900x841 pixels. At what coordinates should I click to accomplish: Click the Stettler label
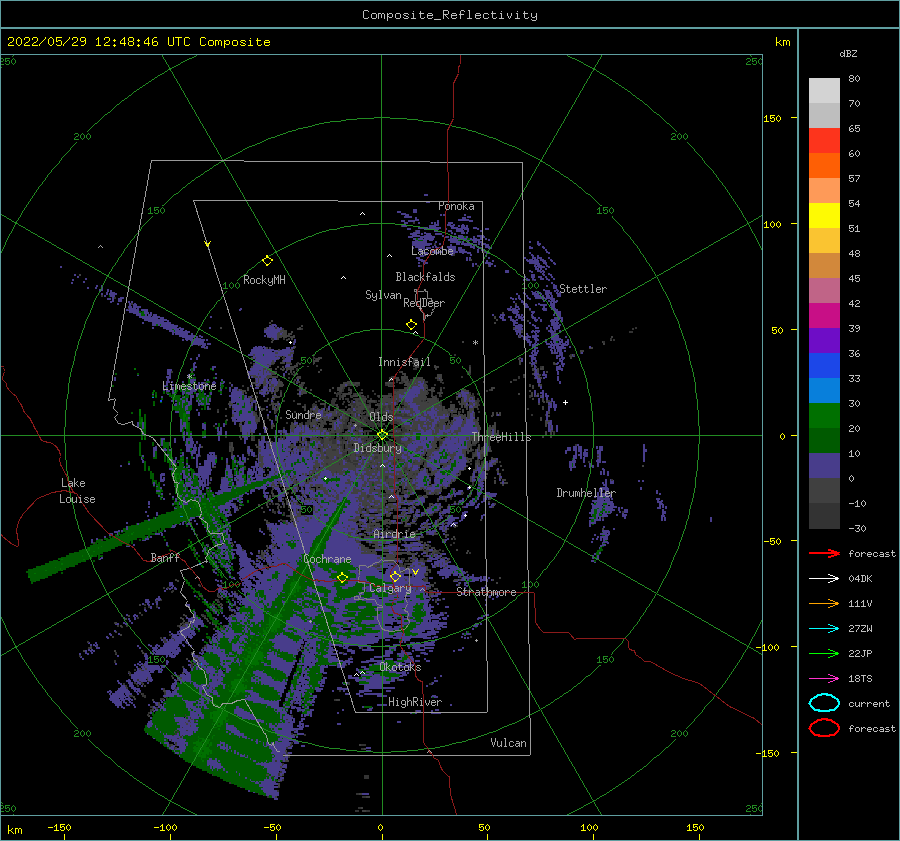click(x=583, y=289)
